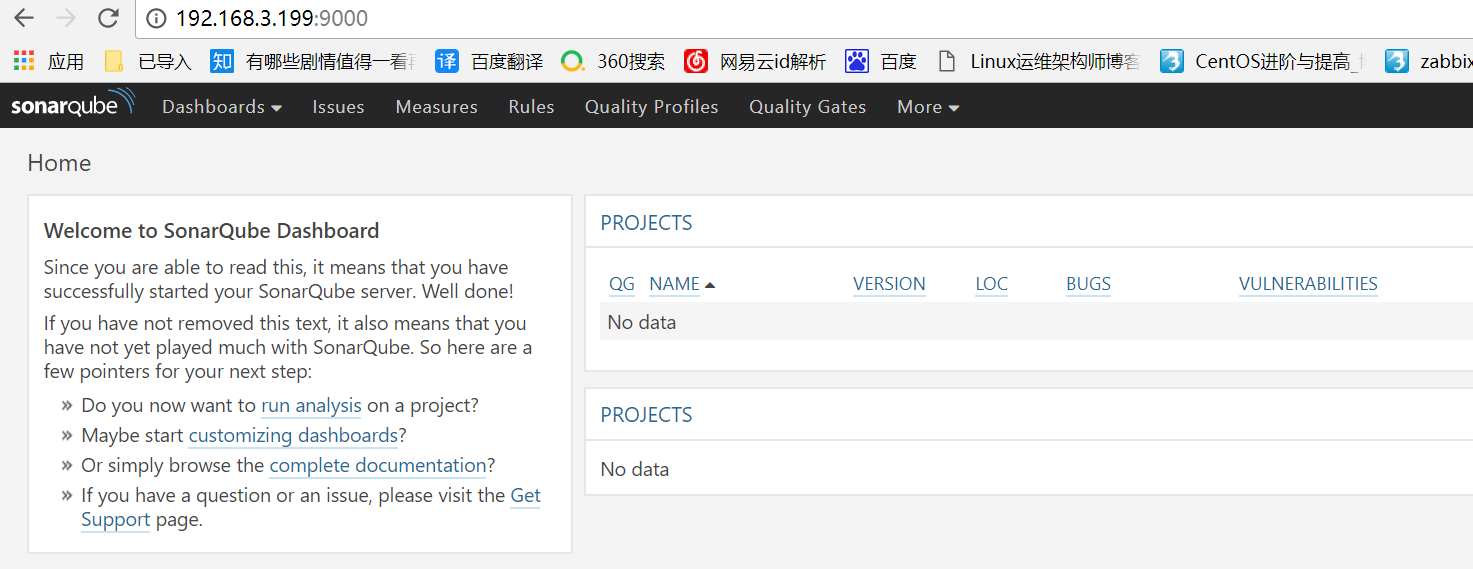
Task: Open the 360 Search bookmark
Action: click(x=614, y=61)
